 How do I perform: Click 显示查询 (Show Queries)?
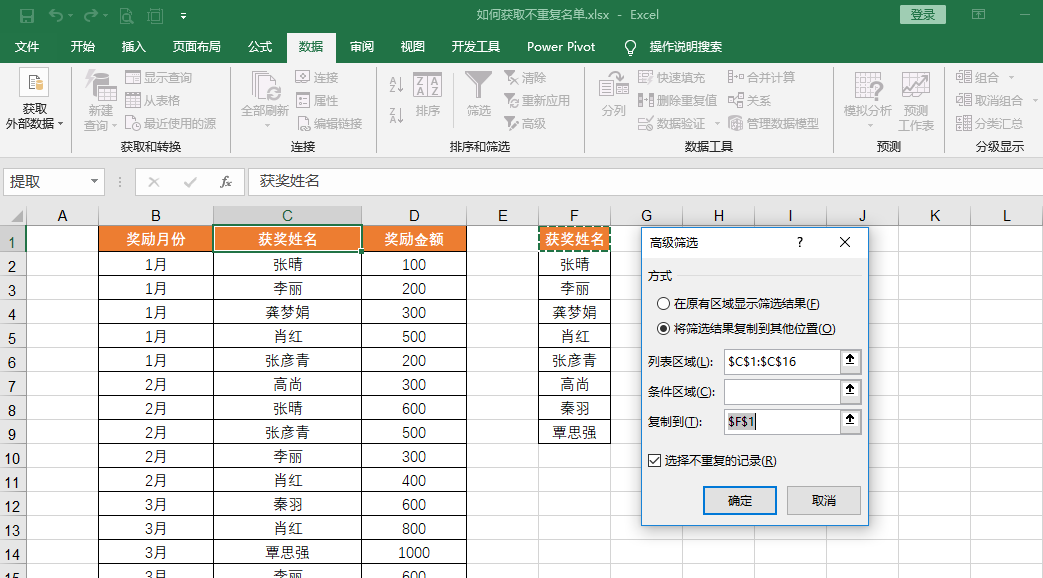click(159, 77)
